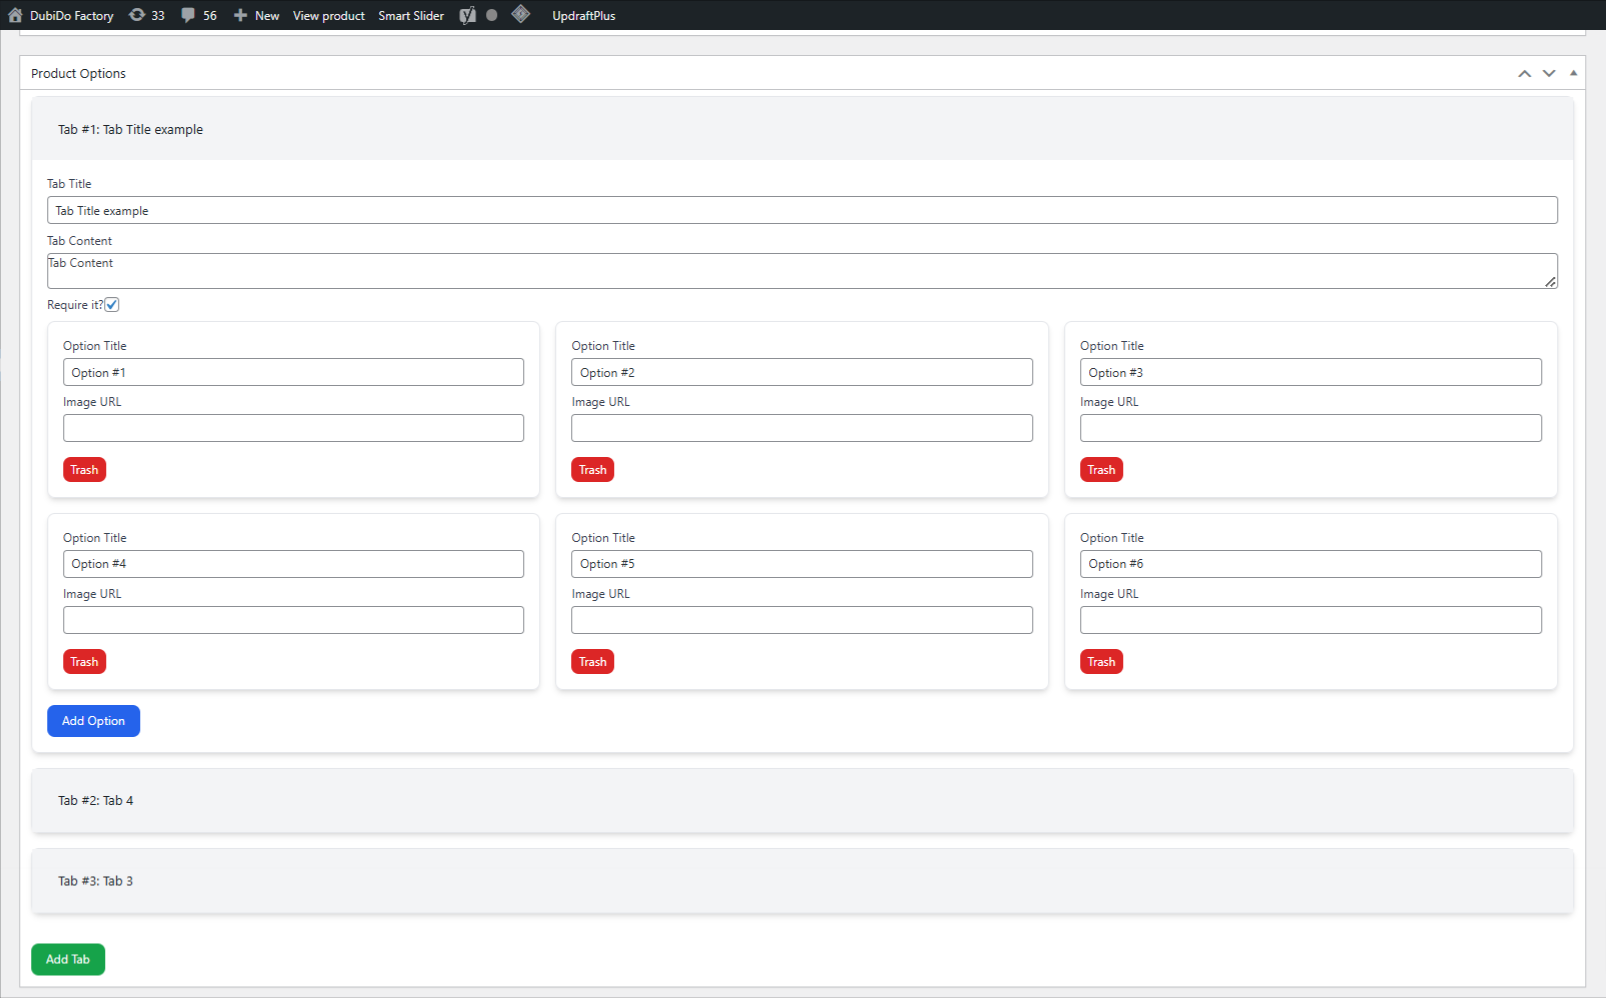The width and height of the screenshot is (1606, 998).
Task: Open View product in admin bar
Action: (x=329, y=15)
